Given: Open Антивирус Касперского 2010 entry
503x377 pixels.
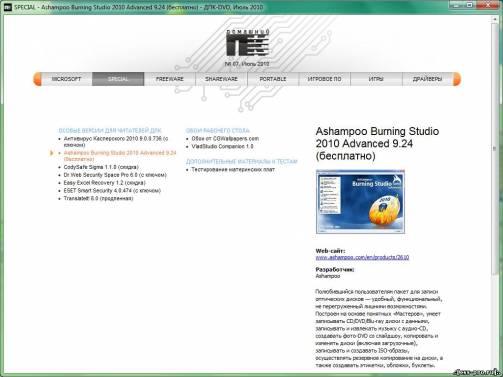Looking at the screenshot, I should coord(116,142).
